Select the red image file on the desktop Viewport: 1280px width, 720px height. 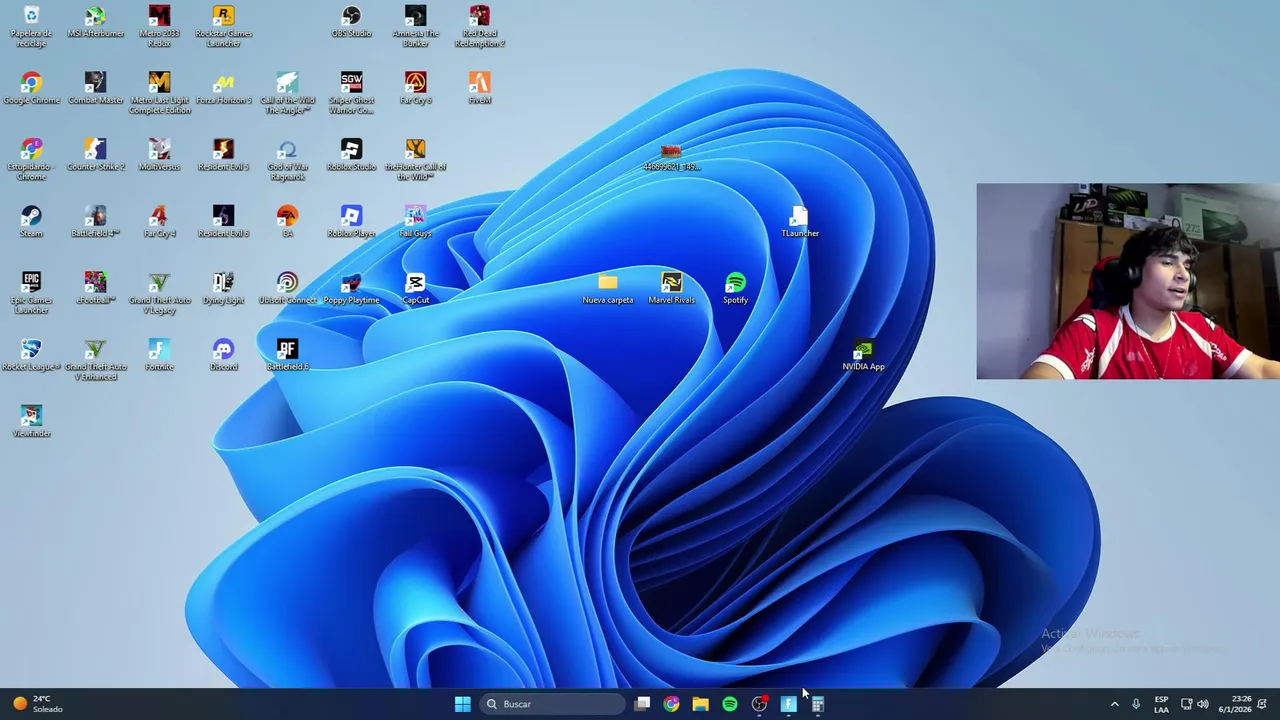pyautogui.click(x=671, y=155)
